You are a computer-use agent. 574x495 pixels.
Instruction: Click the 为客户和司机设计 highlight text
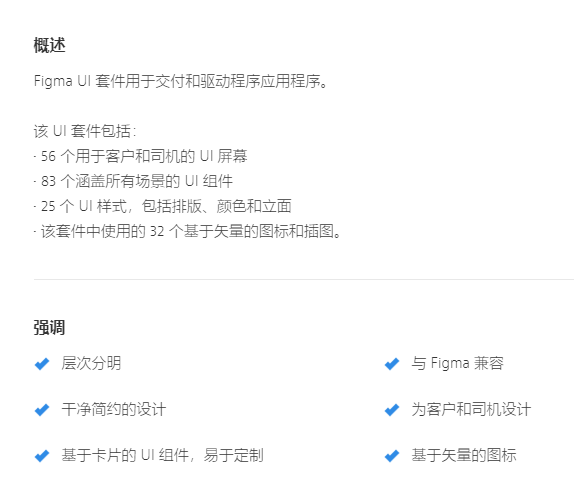[x=471, y=409]
